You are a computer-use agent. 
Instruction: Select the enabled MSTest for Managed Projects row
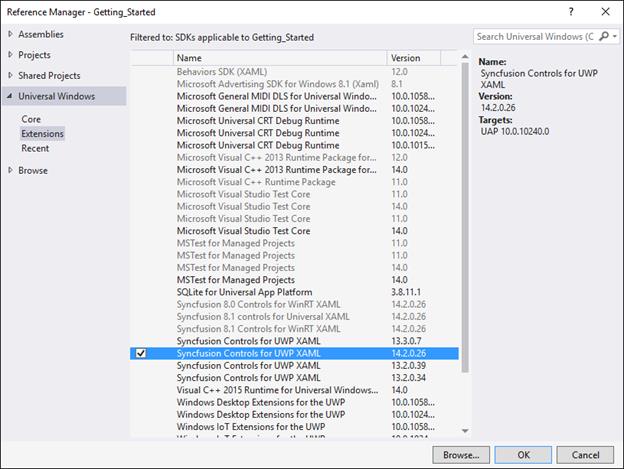294,280
